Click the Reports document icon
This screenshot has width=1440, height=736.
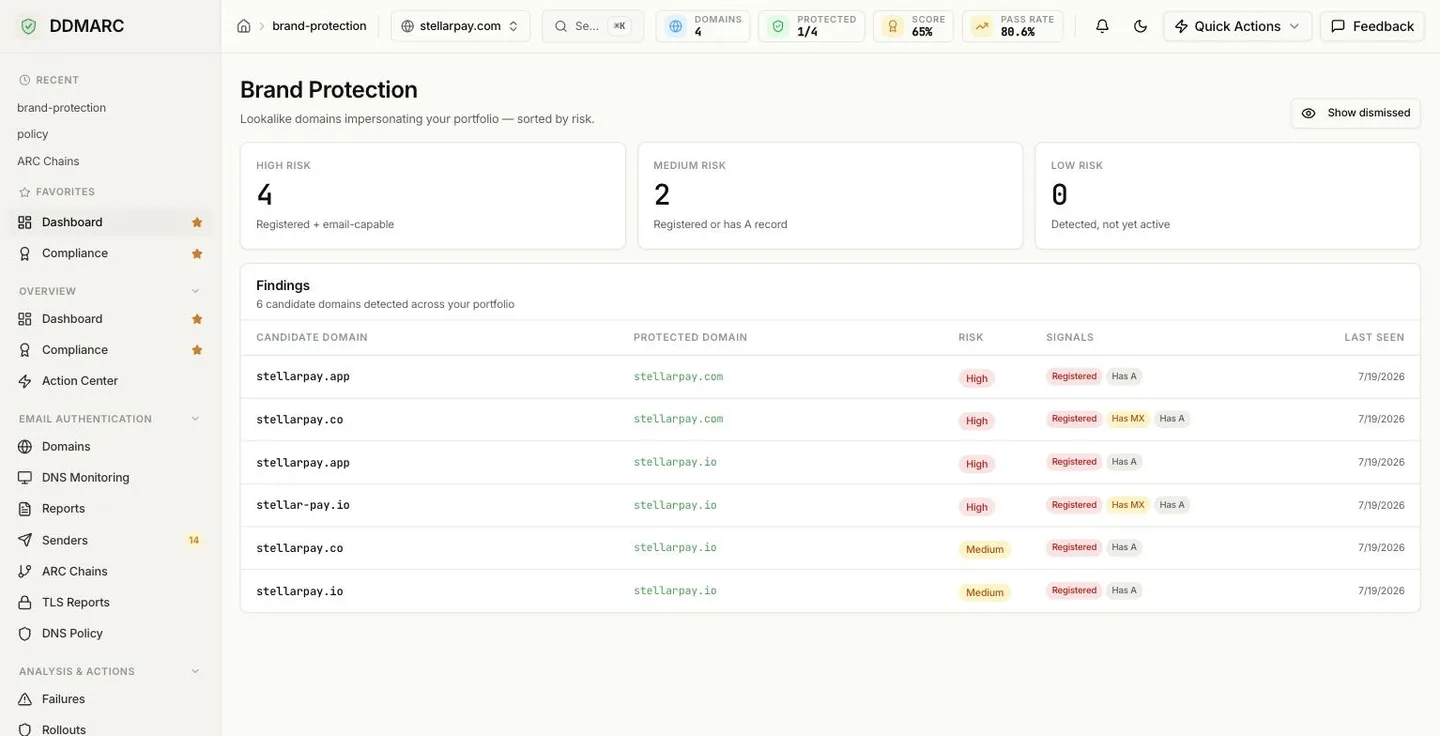click(x=25, y=509)
